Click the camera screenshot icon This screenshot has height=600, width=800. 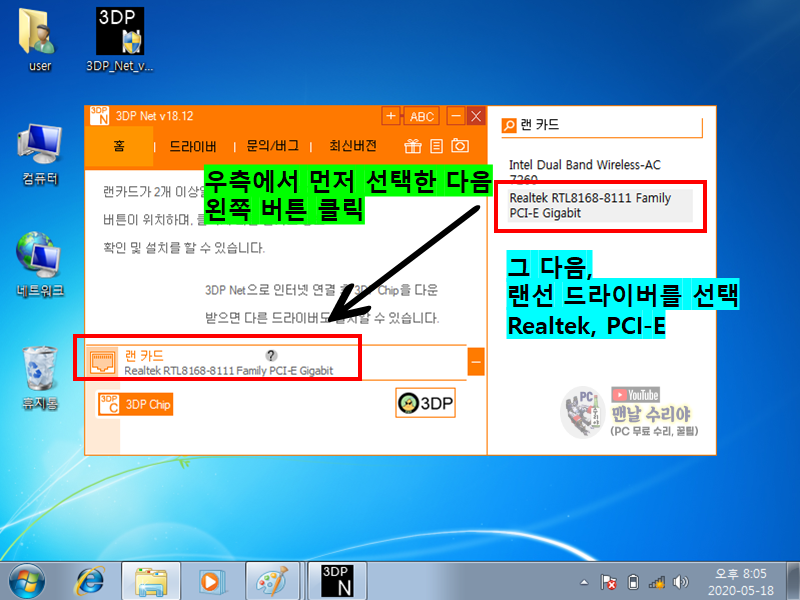tap(460, 146)
